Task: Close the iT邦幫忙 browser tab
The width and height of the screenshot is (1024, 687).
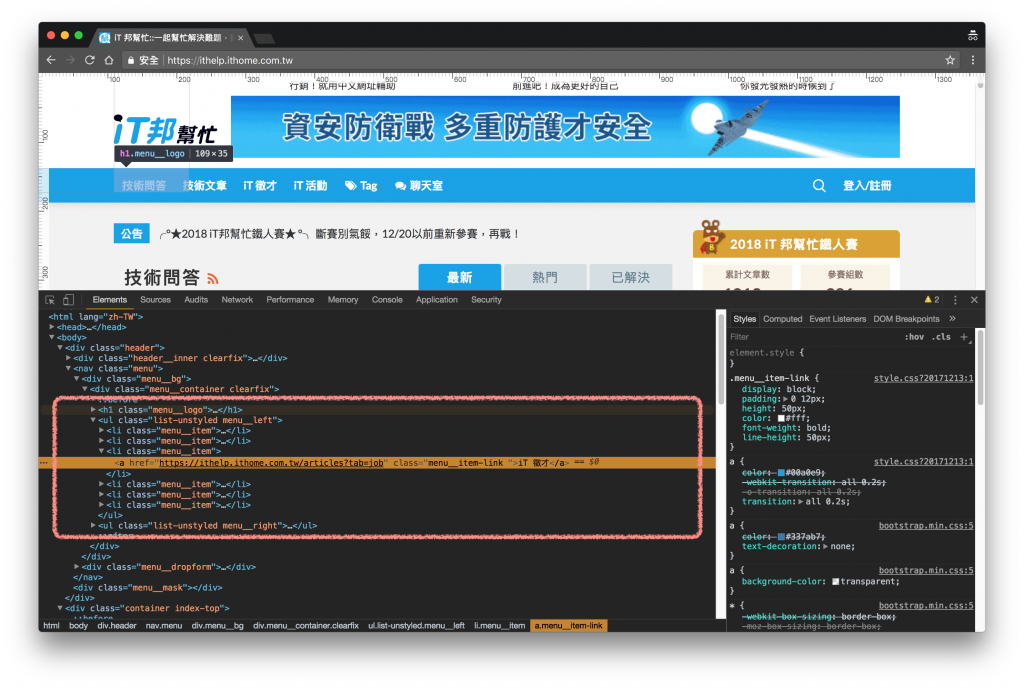Action: click(x=240, y=38)
